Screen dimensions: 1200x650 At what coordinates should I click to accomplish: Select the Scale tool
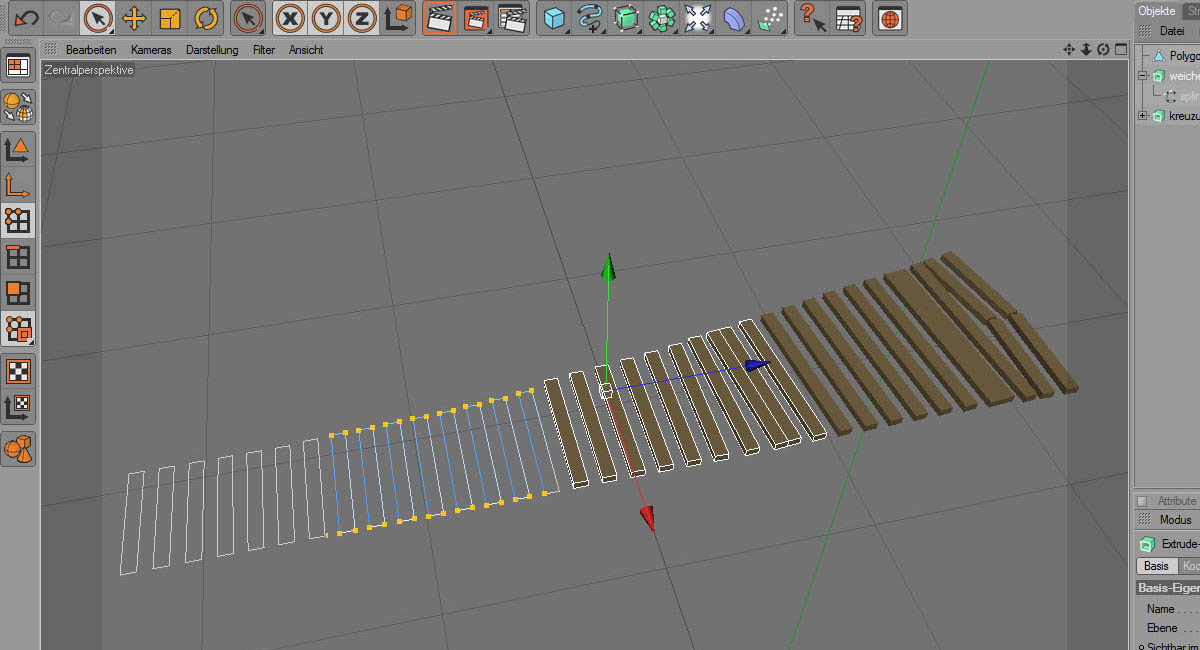pyautogui.click(x=170, y=18)
